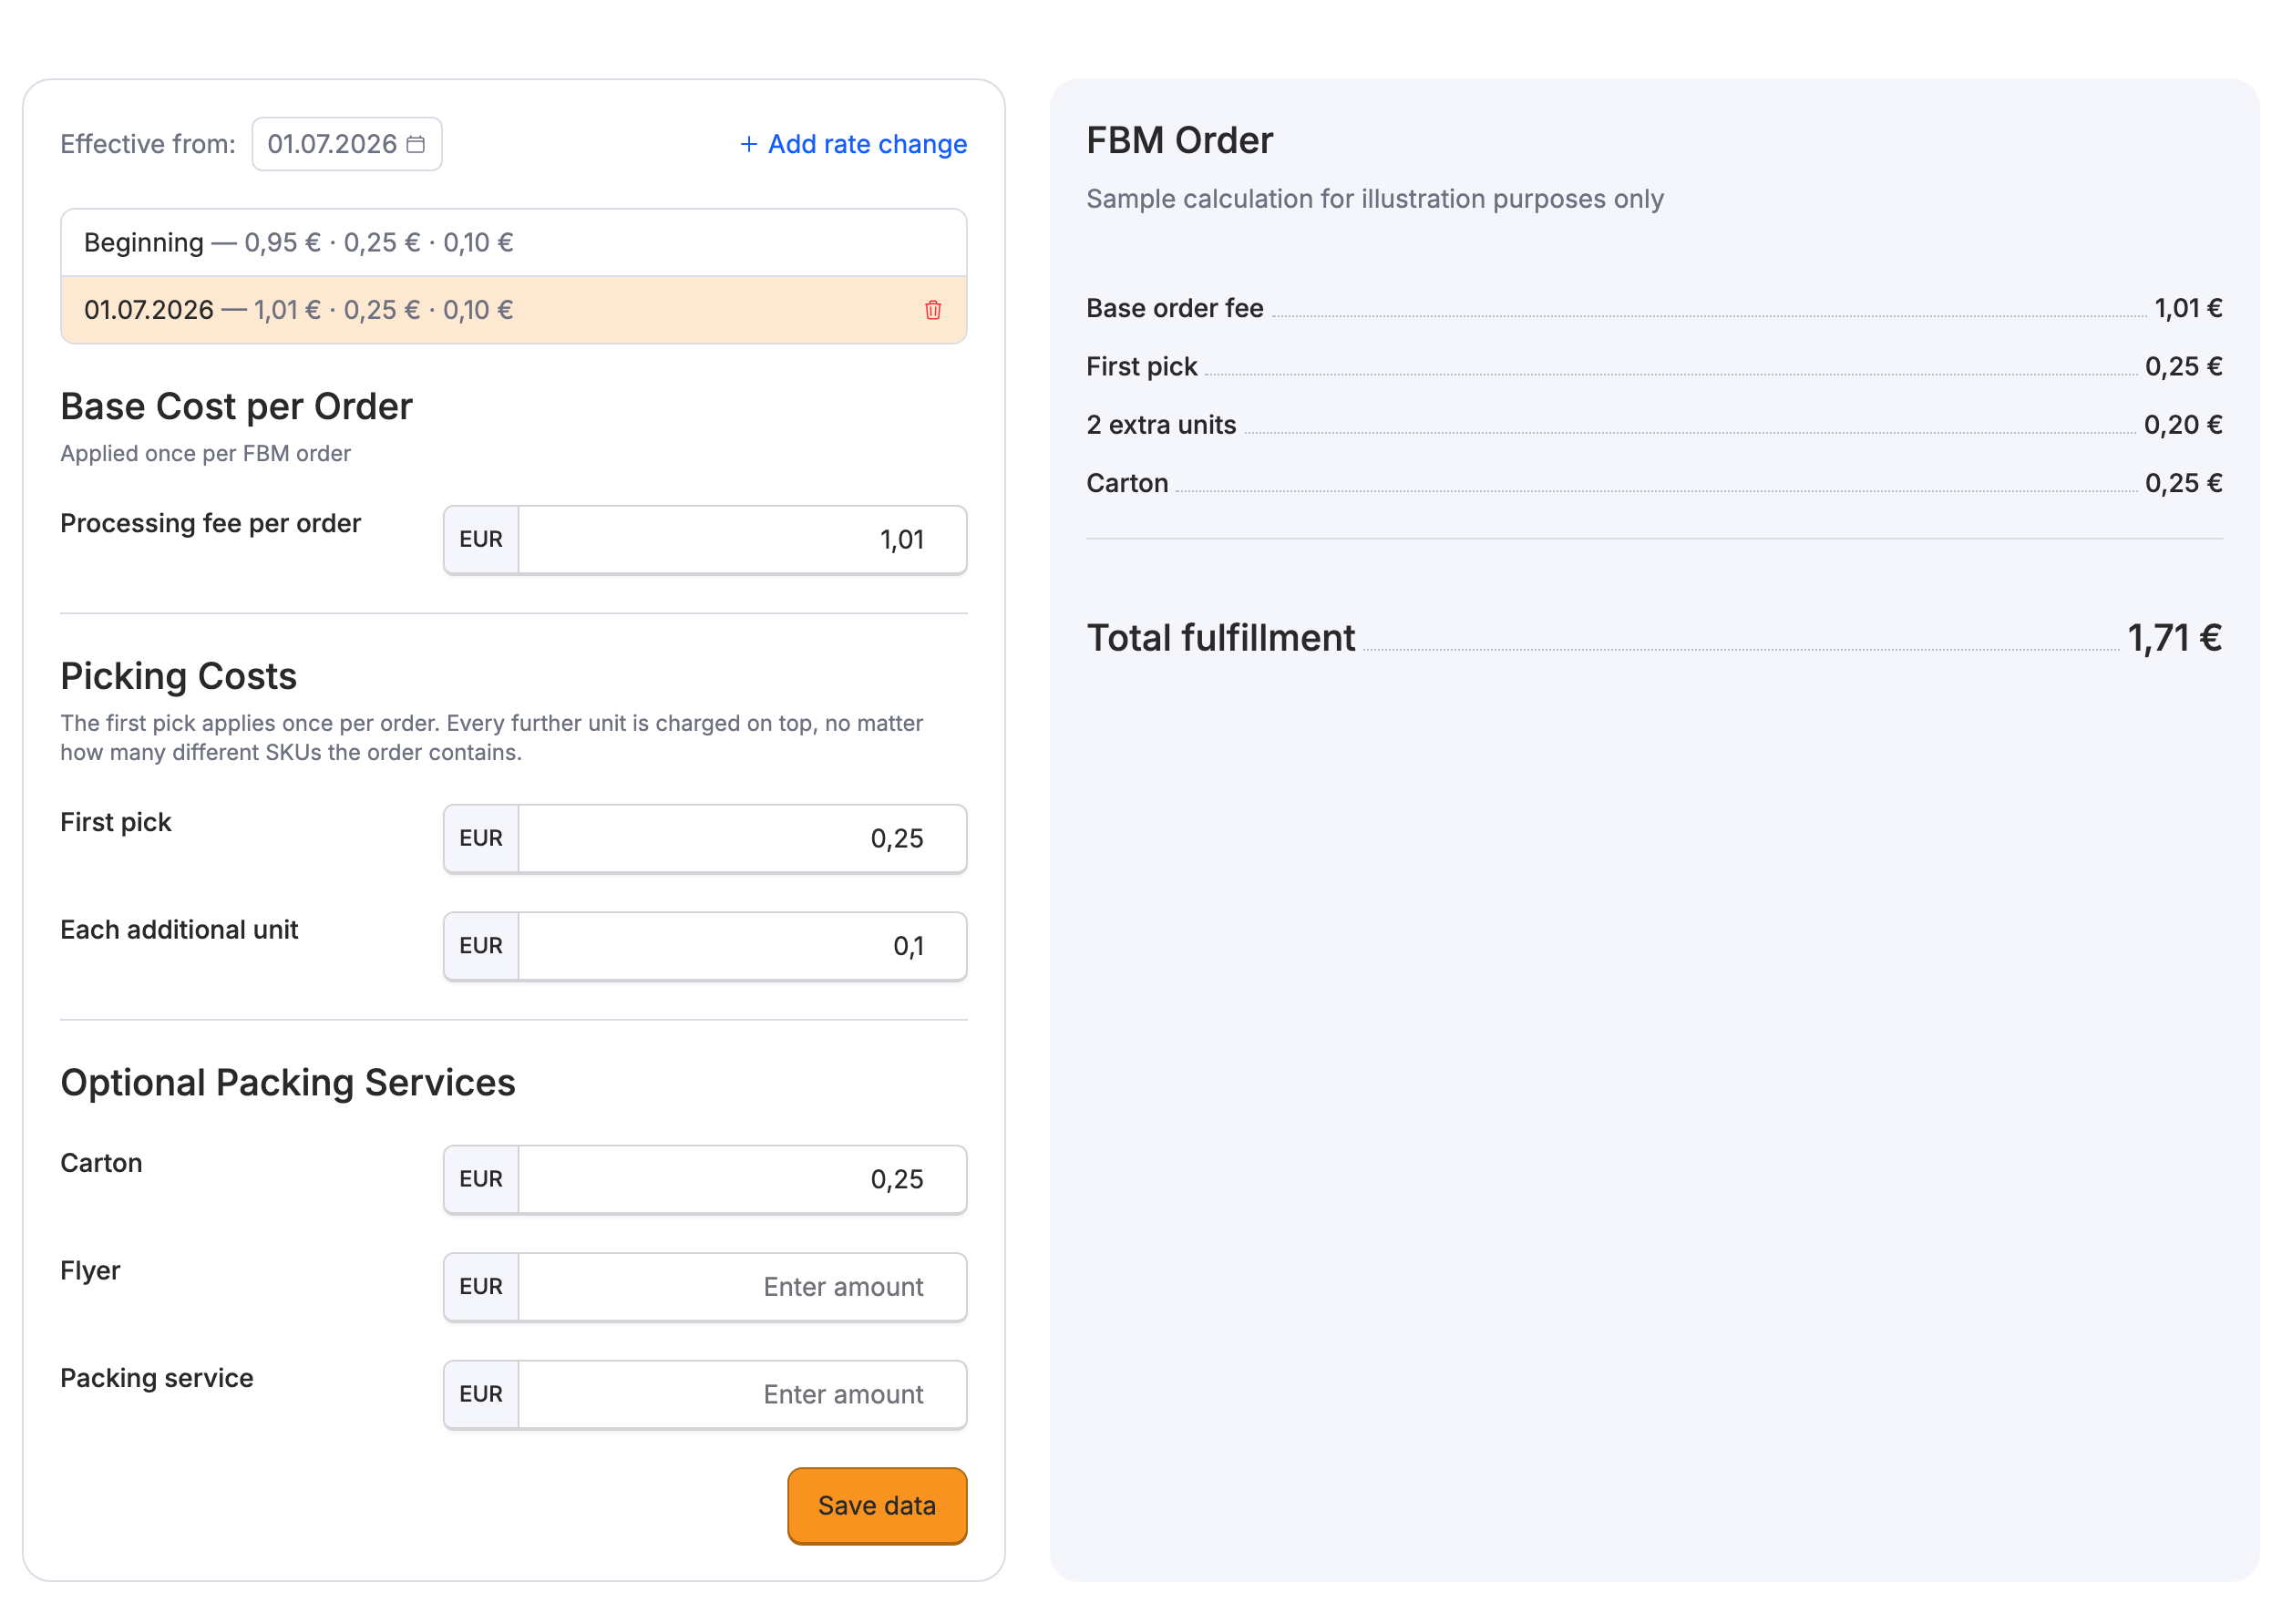
Task: Click the calendar icon in date field
Action: tap(415, 144)
